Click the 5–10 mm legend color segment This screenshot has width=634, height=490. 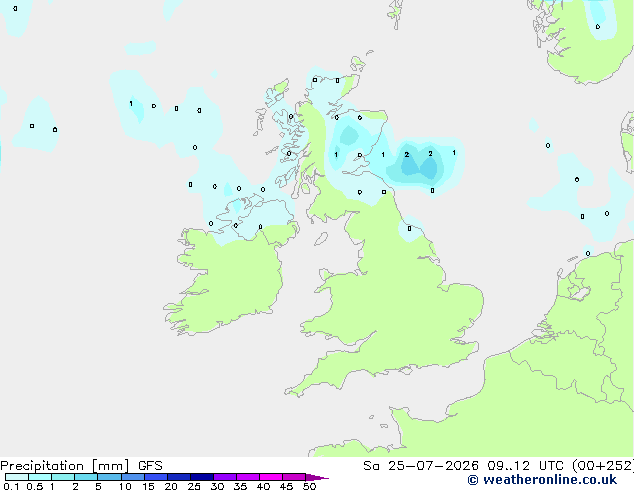(x=109, y=477)
